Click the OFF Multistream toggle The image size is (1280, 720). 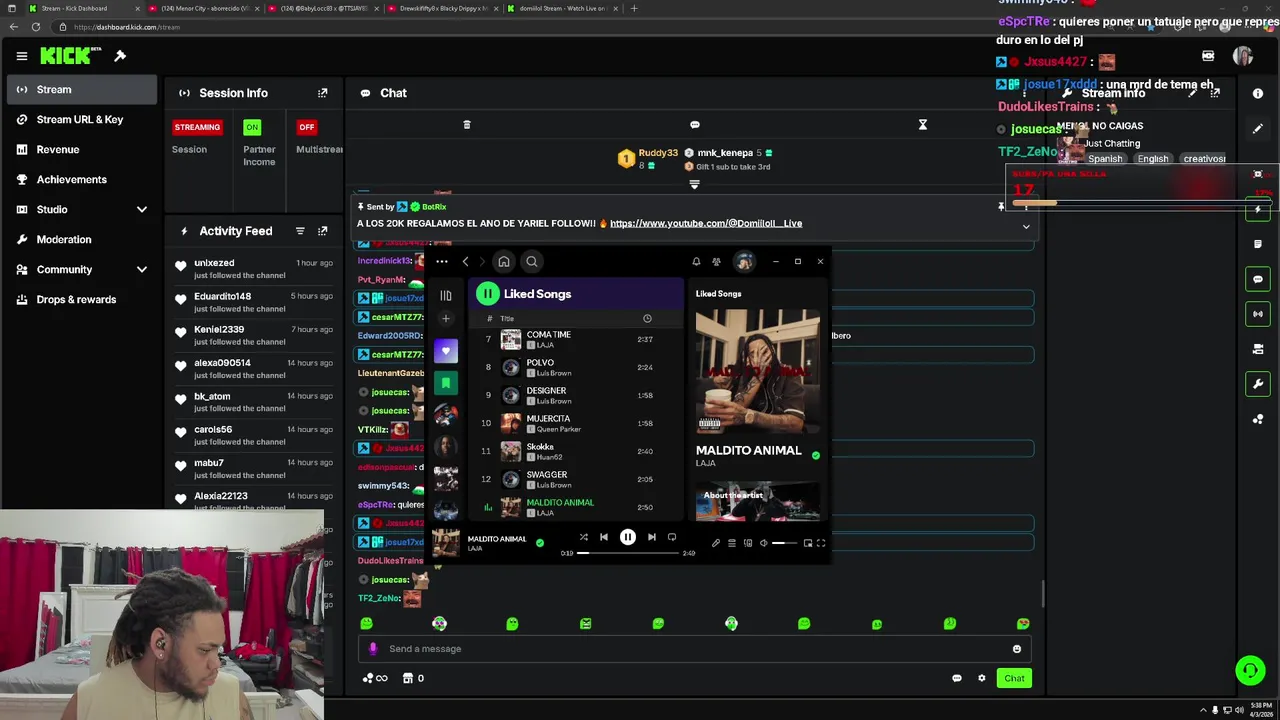pyautogui.click(x=307, y=127)
